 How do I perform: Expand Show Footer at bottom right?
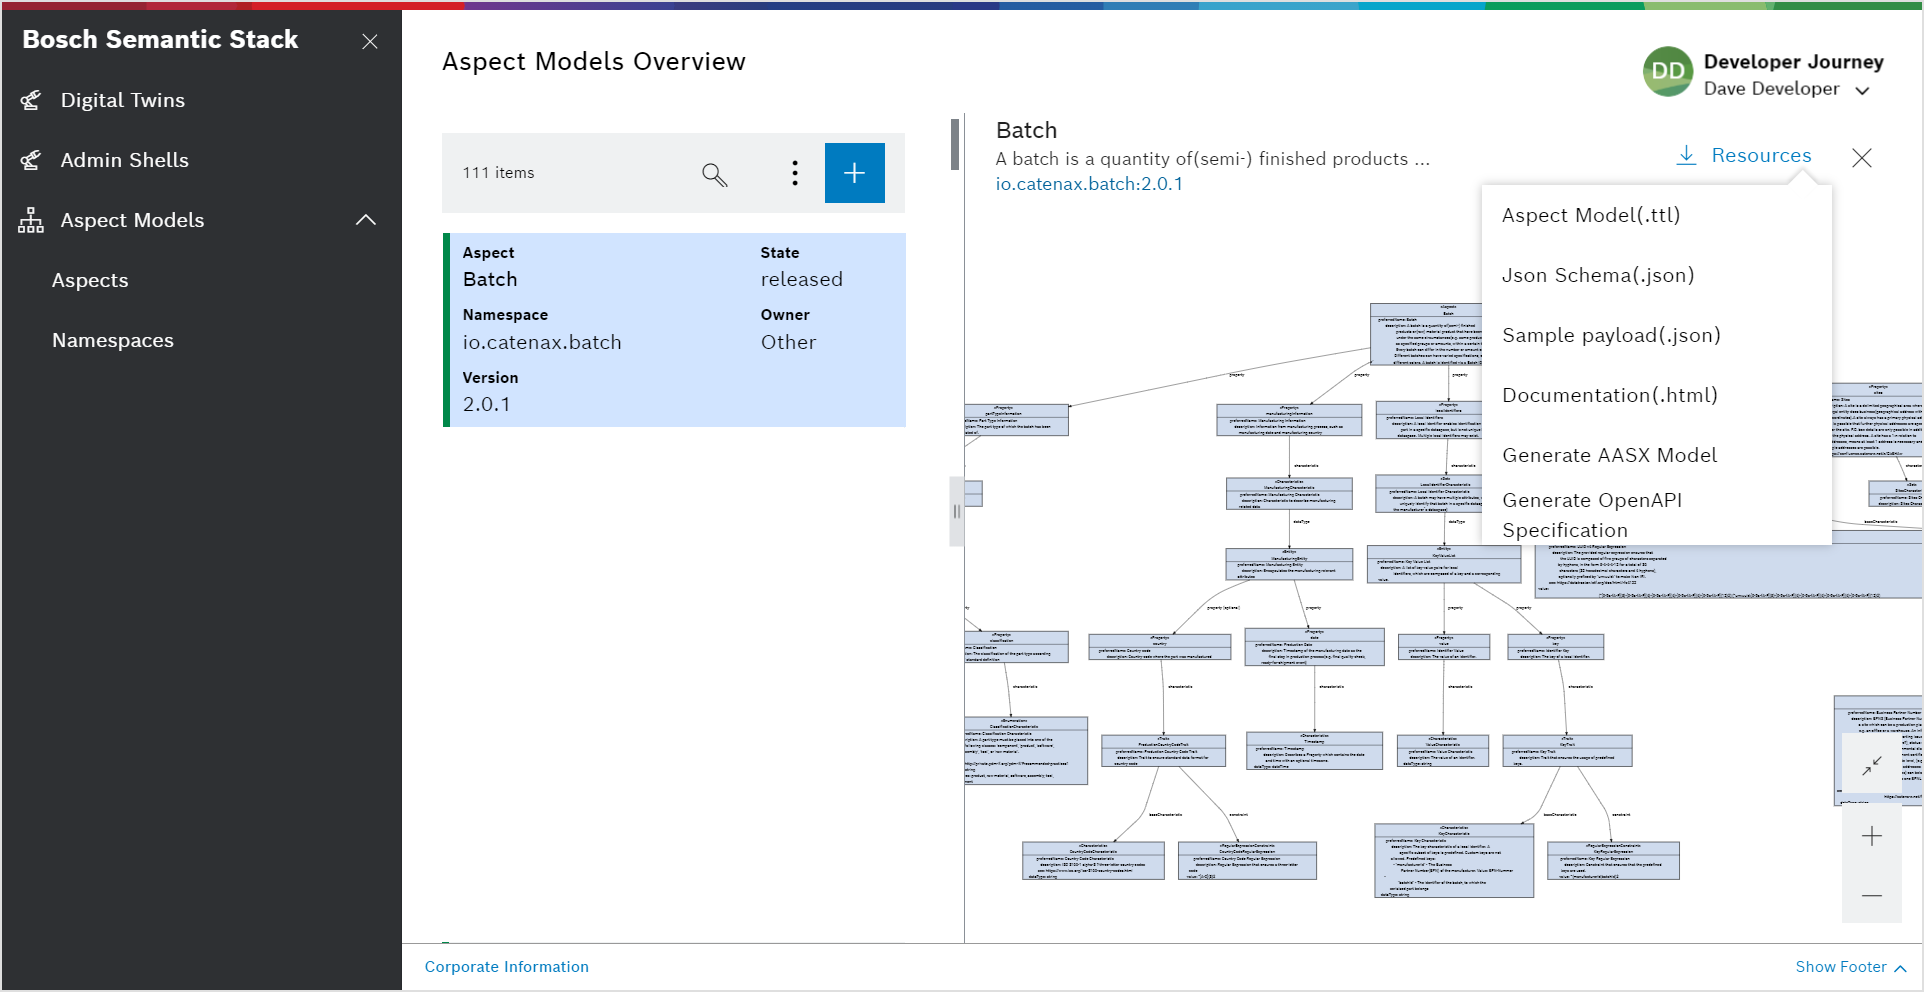click(1850, 967)
